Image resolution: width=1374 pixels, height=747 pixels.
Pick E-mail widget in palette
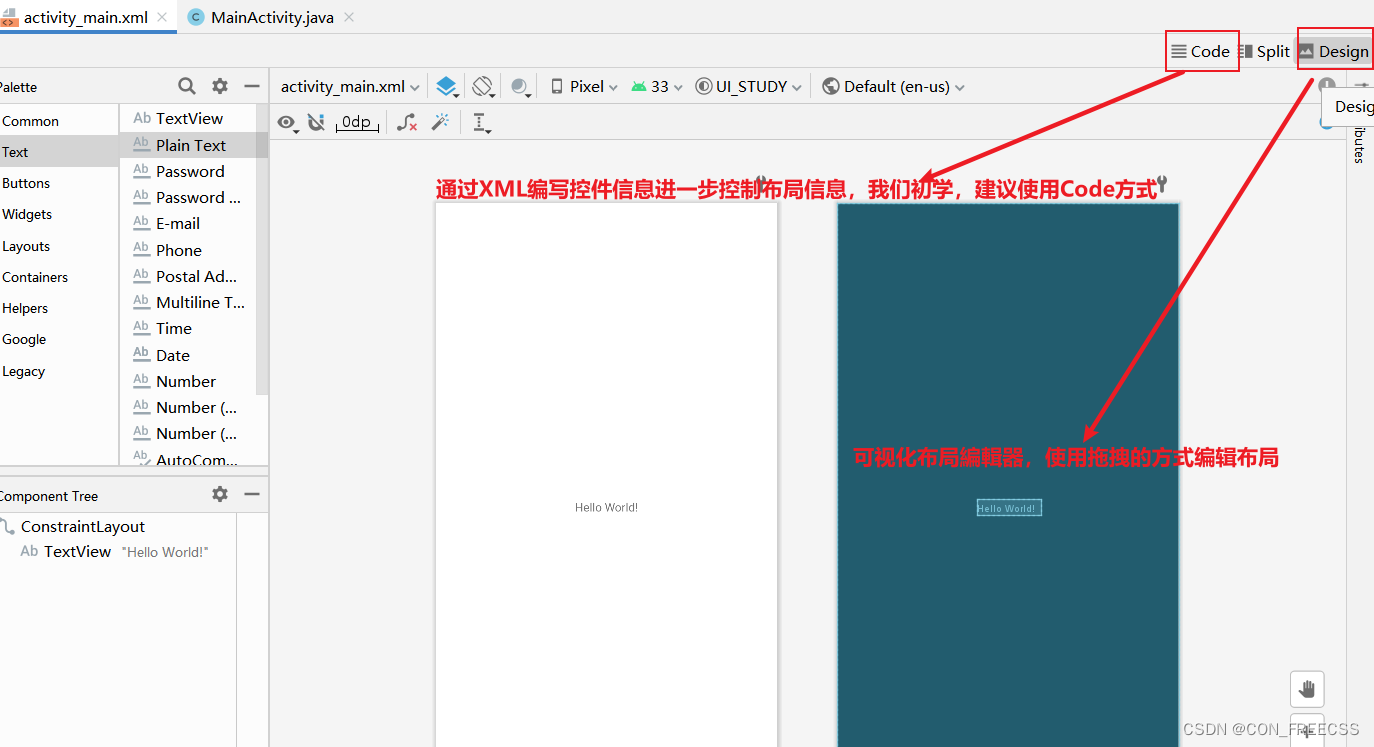click(188, 223)
